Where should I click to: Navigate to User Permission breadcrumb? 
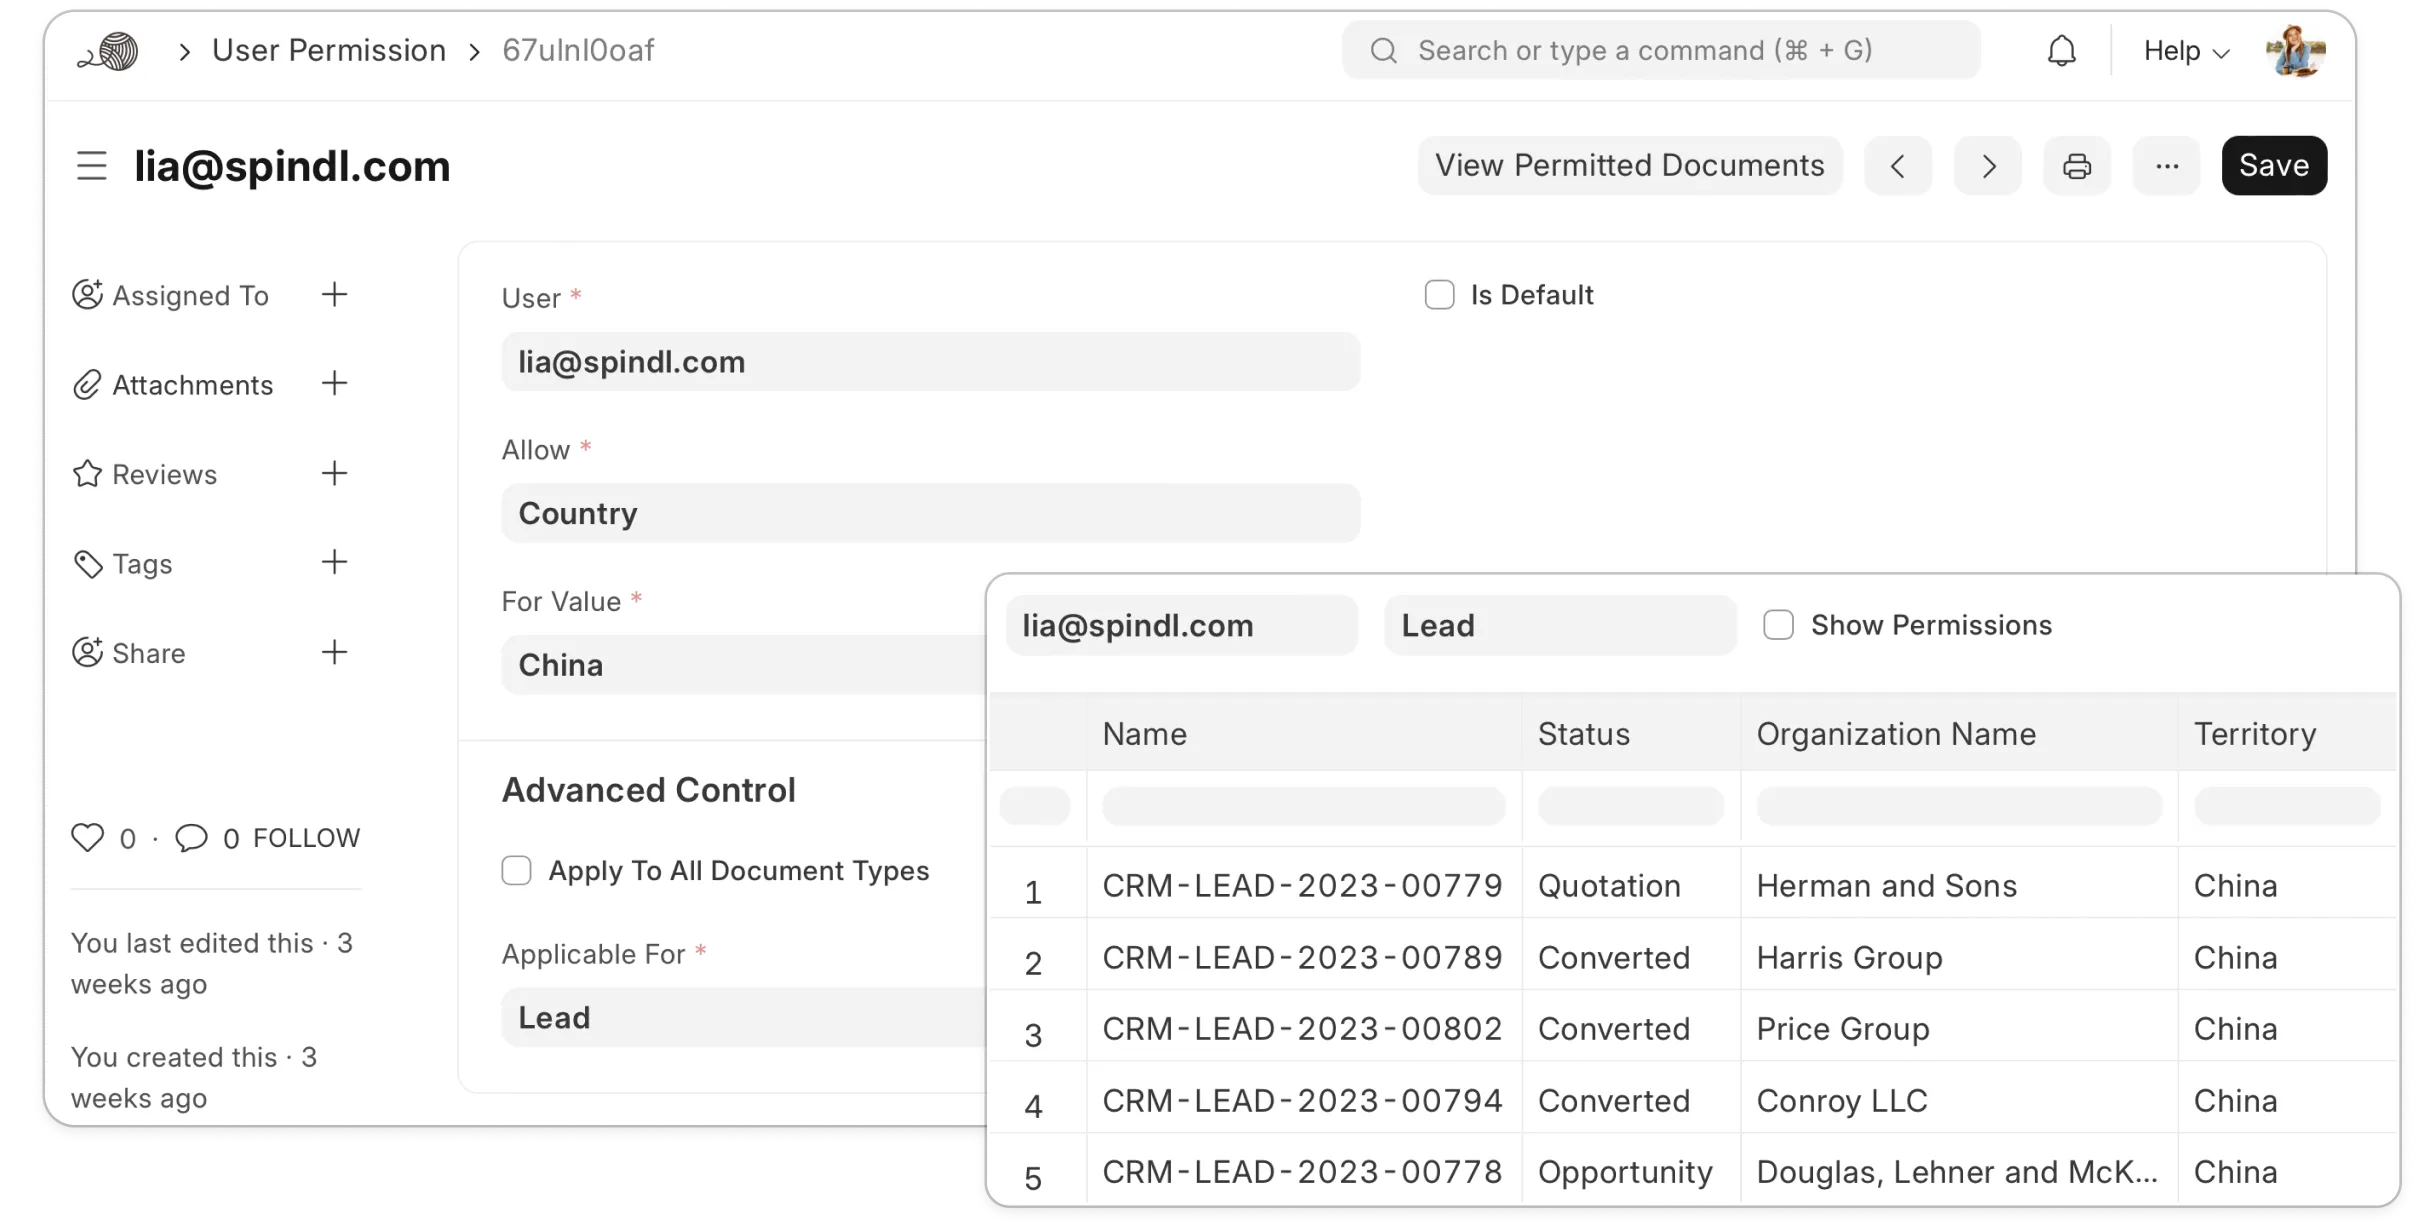(329, 51)
